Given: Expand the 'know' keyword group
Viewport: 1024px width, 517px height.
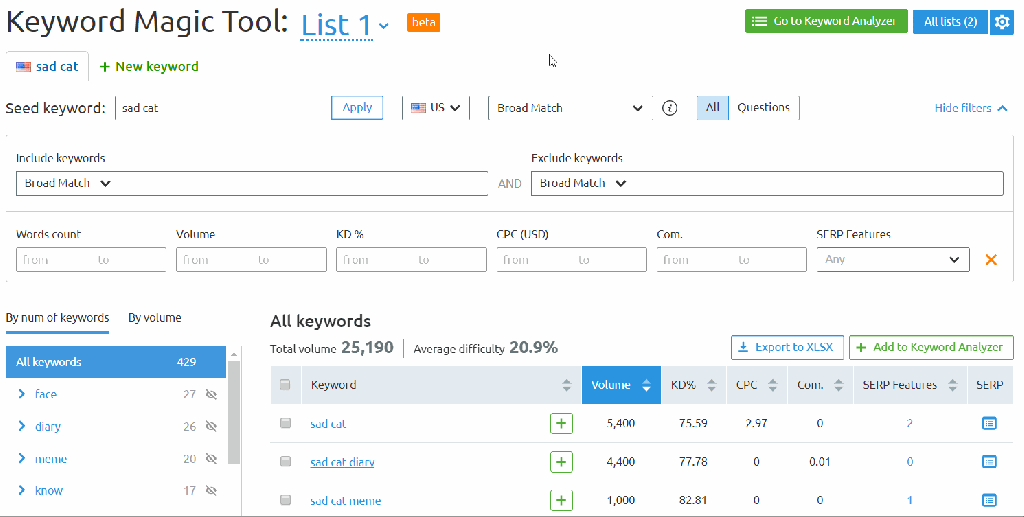Looking at the screenshot, I should click(22, 490).
